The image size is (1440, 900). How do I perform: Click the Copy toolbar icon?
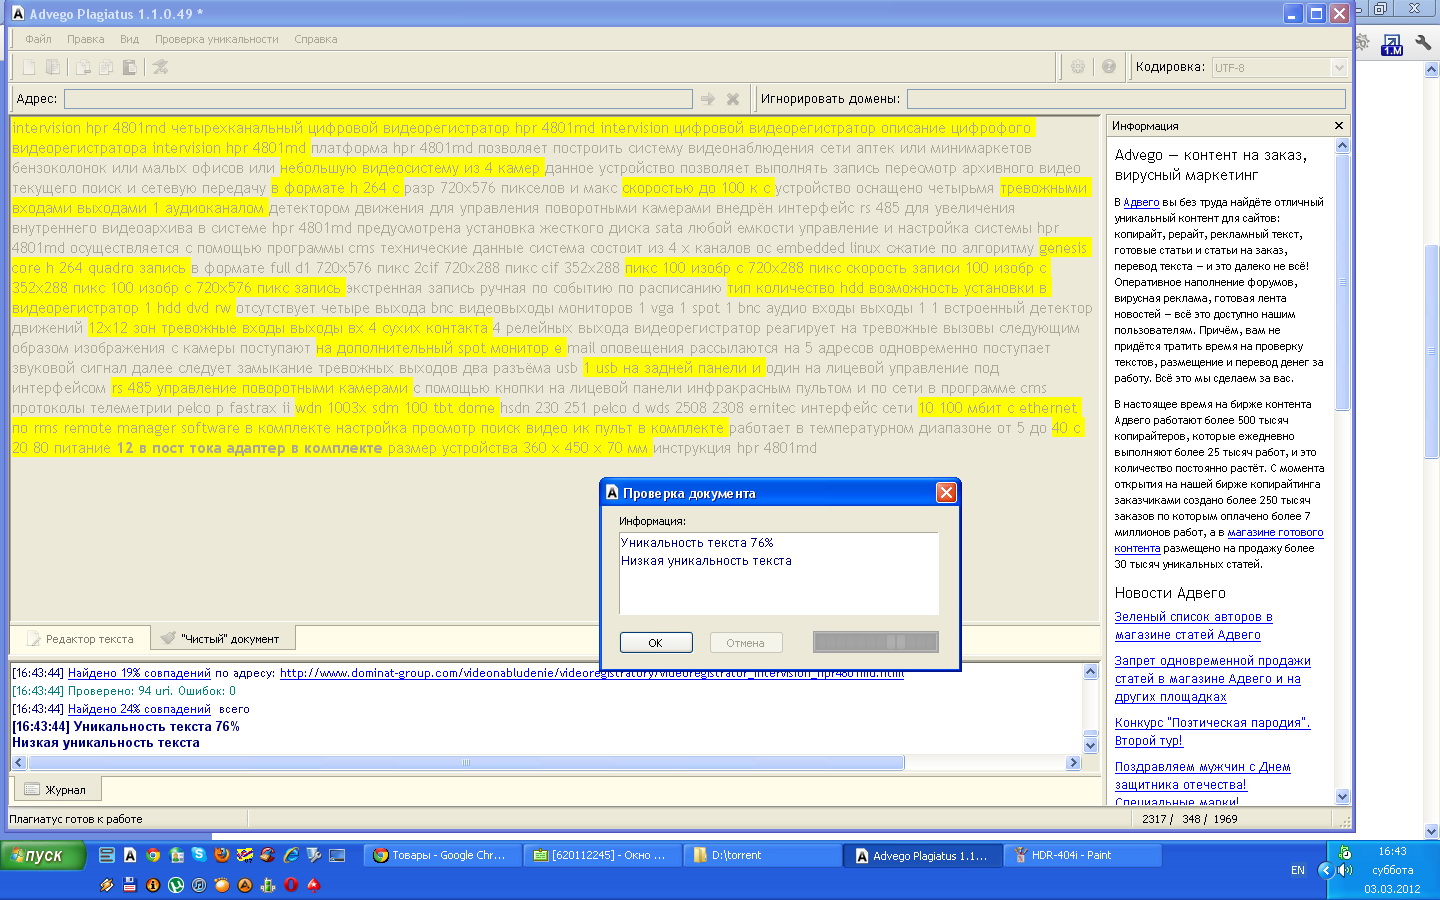pos(106,67)
